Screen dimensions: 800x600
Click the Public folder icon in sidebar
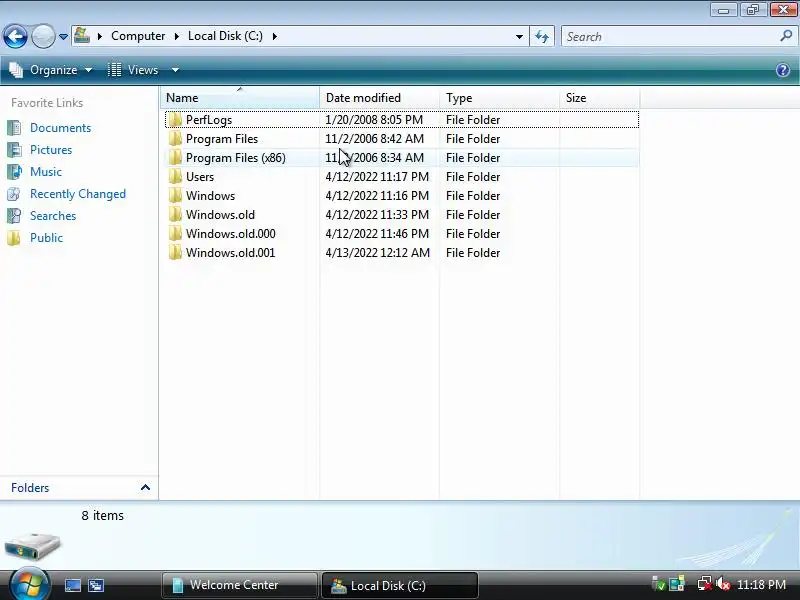(14, 238)
